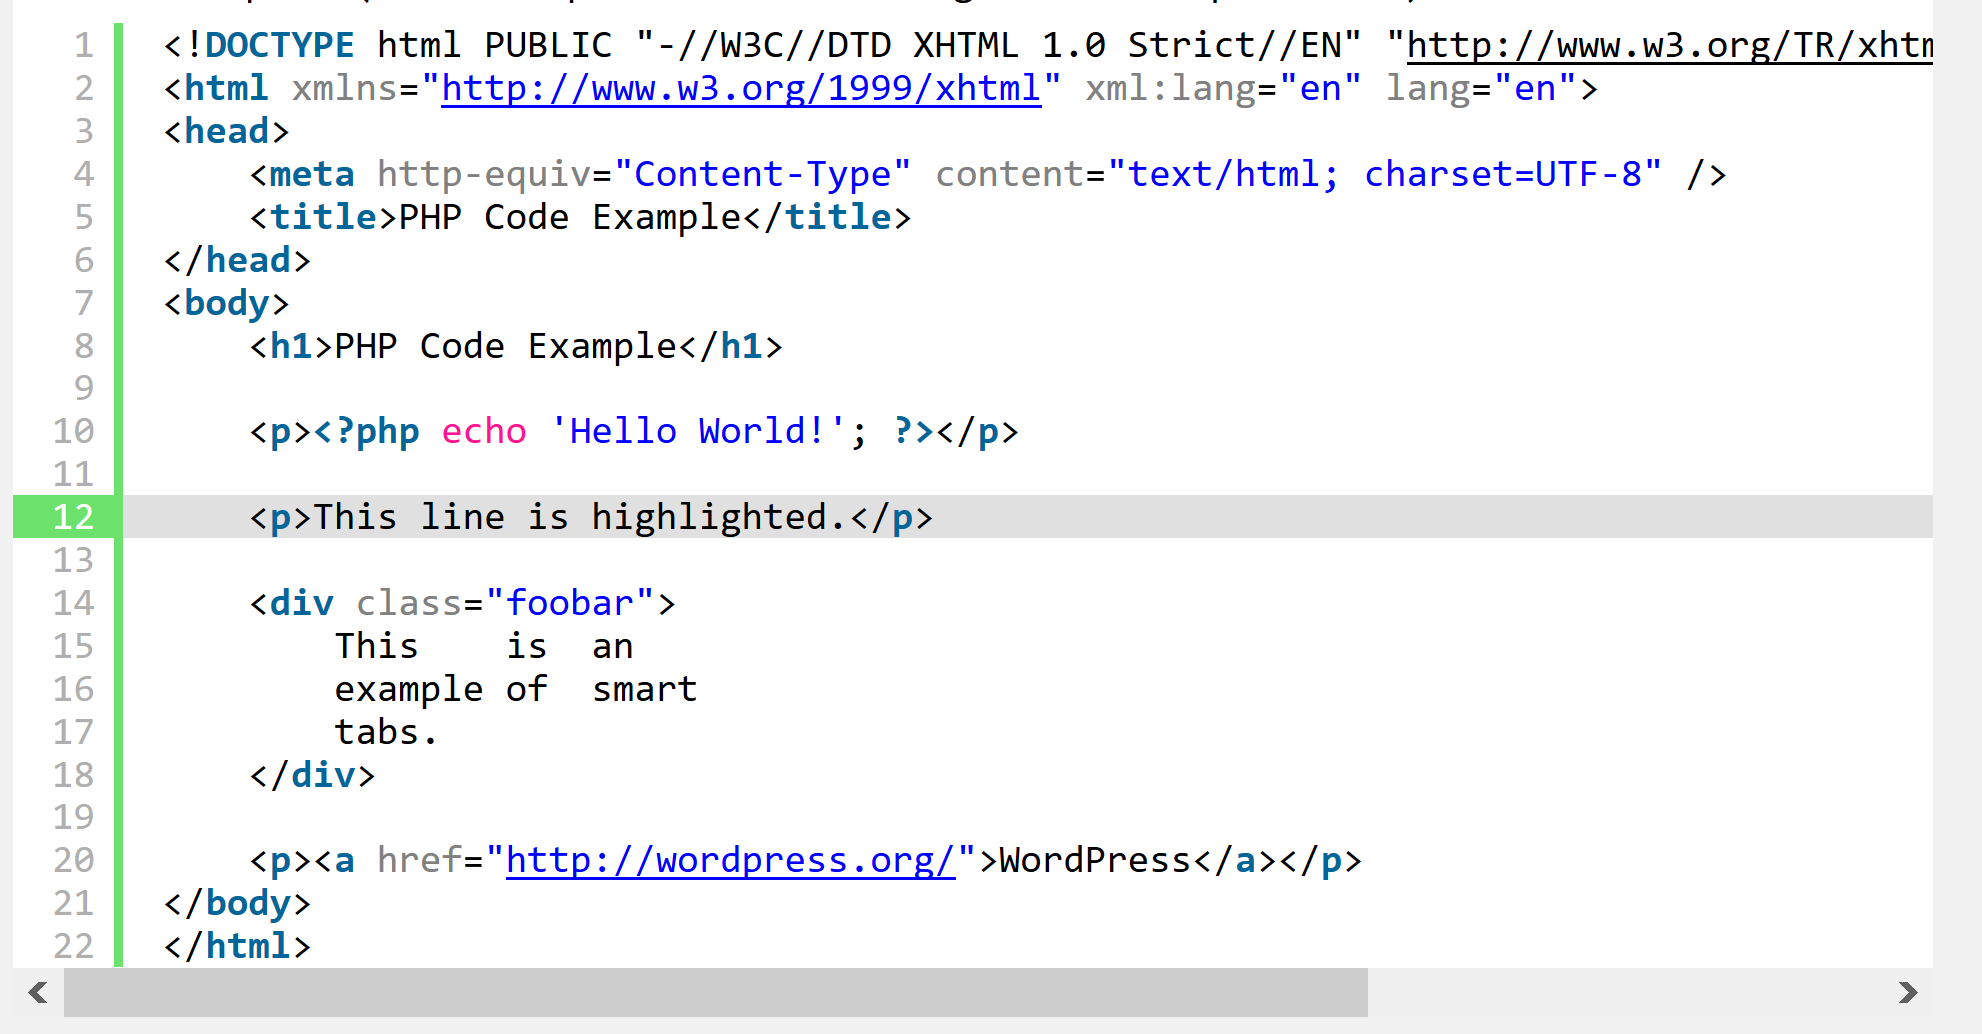Click line number 22 in gutter
Screen dimensions: 1982x1034
[x=73, y=946]
